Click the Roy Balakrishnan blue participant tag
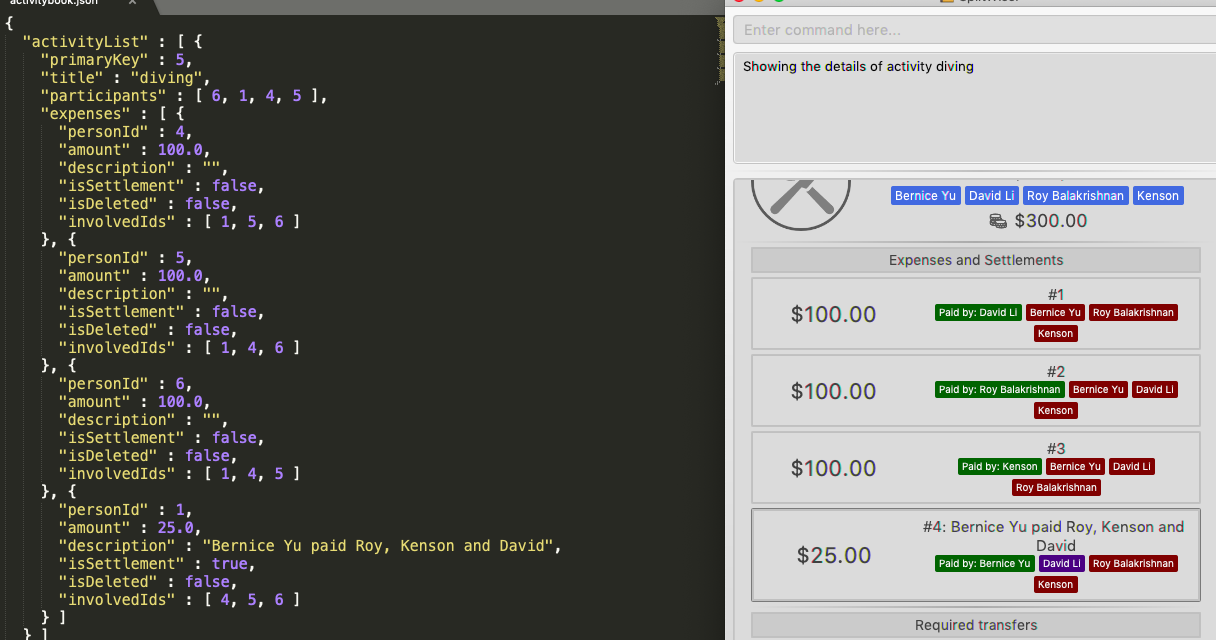Screen dimensions: 1216x640 1075,196
